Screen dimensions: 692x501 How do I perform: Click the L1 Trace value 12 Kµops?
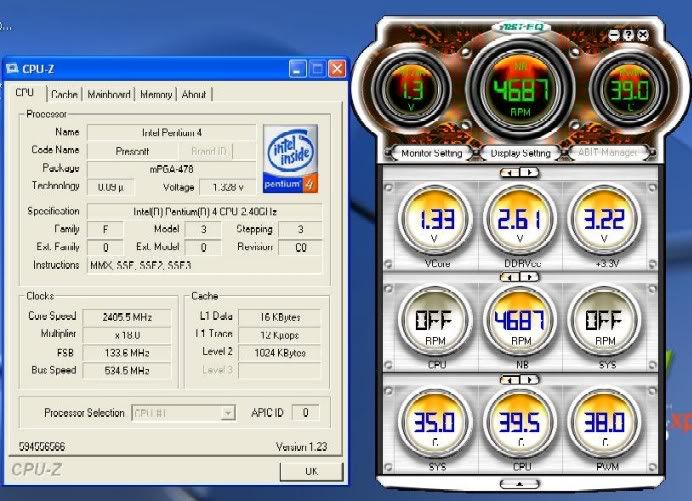pos(280,335)
